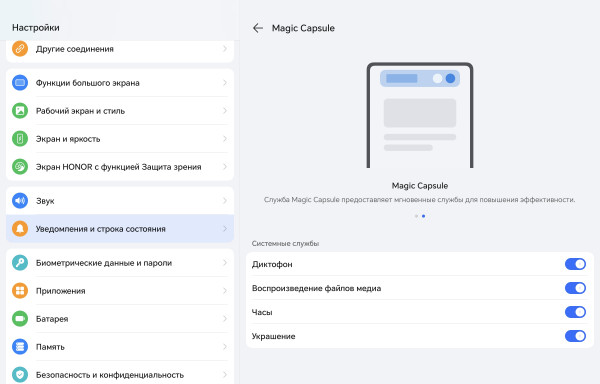The height and width of the screenshot is (384, 600).
Task: Open chevron on Рабочий экран и стиль row
Action: tap(225, 111)
